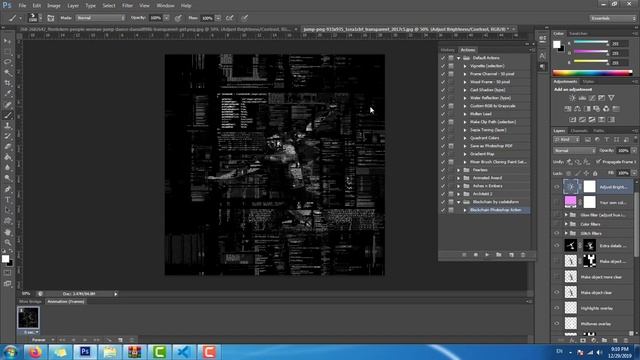Switch to the Paths tab

[x=599, y=131]
